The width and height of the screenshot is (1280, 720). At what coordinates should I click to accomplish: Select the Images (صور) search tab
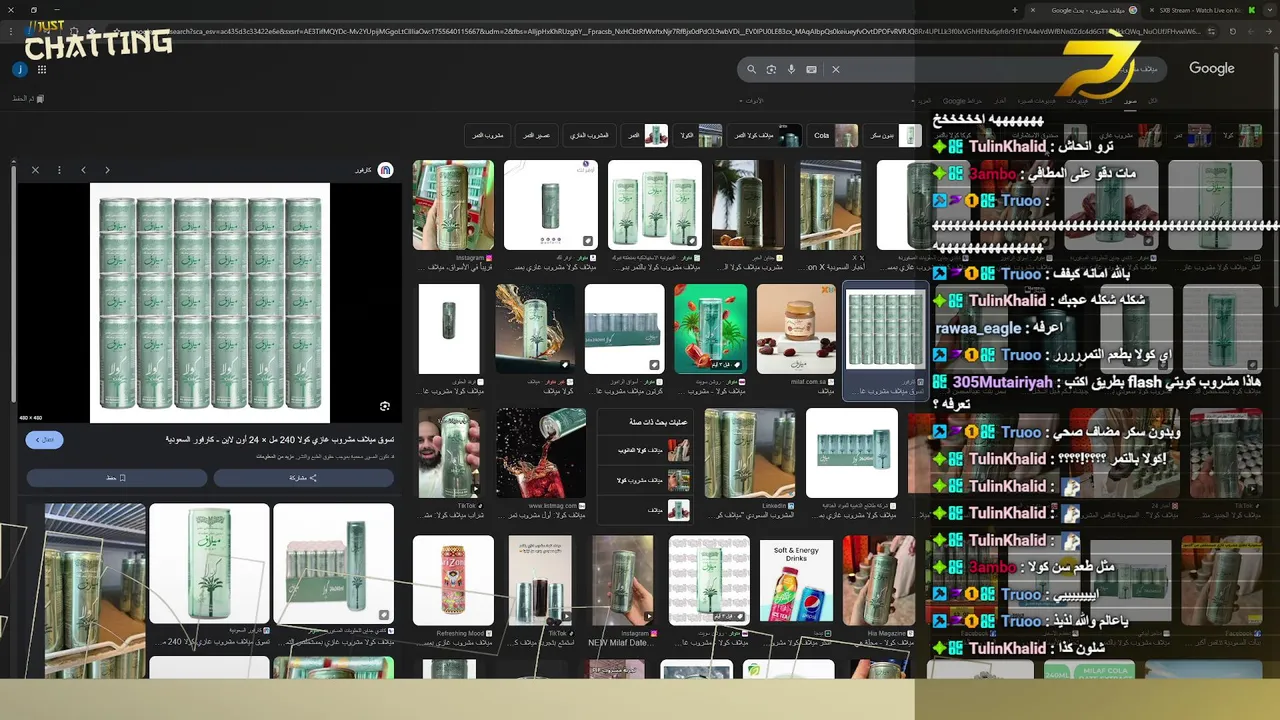click(x=1129, y=101)
